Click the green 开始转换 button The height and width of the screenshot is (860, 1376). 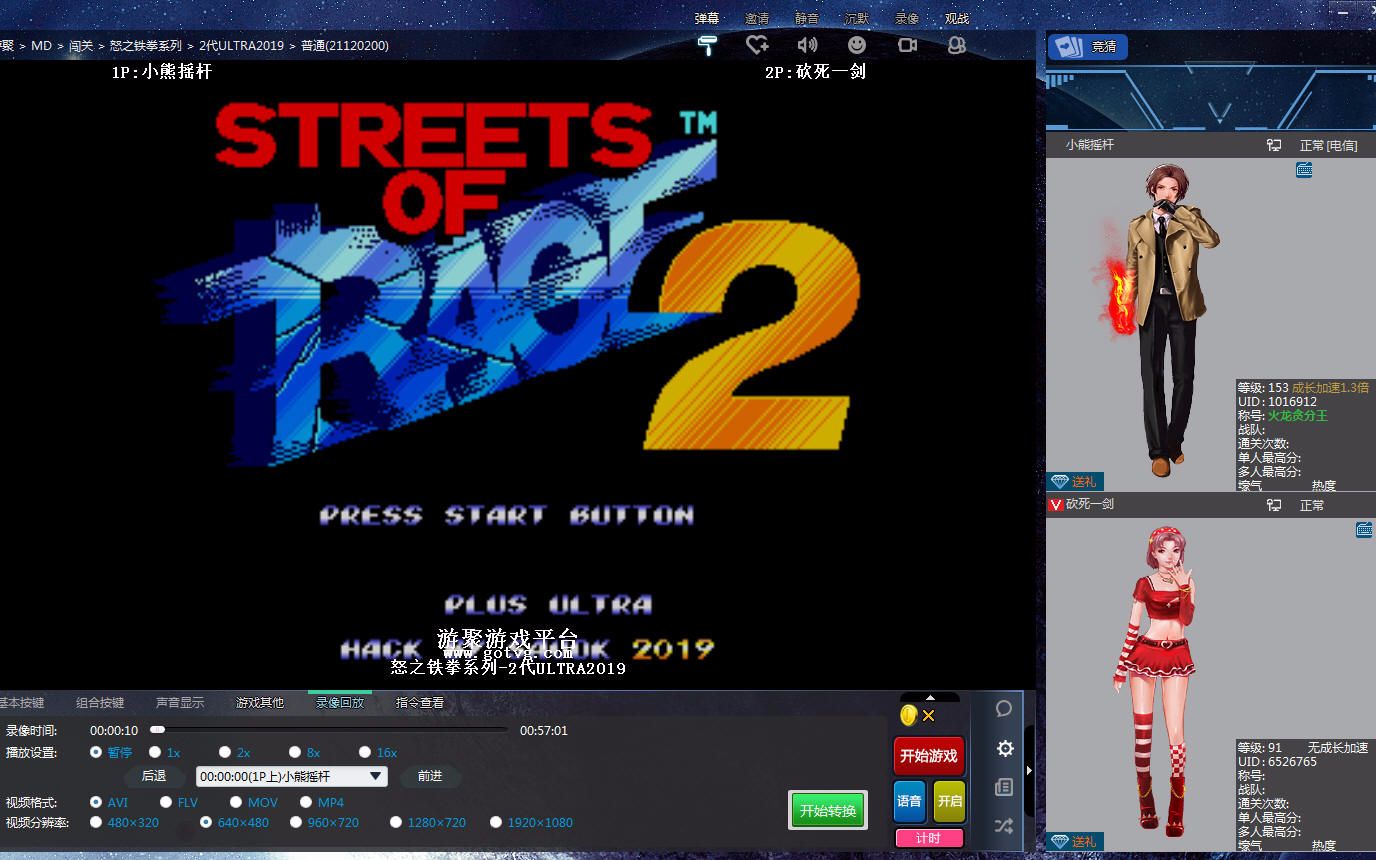coord(828,810)
